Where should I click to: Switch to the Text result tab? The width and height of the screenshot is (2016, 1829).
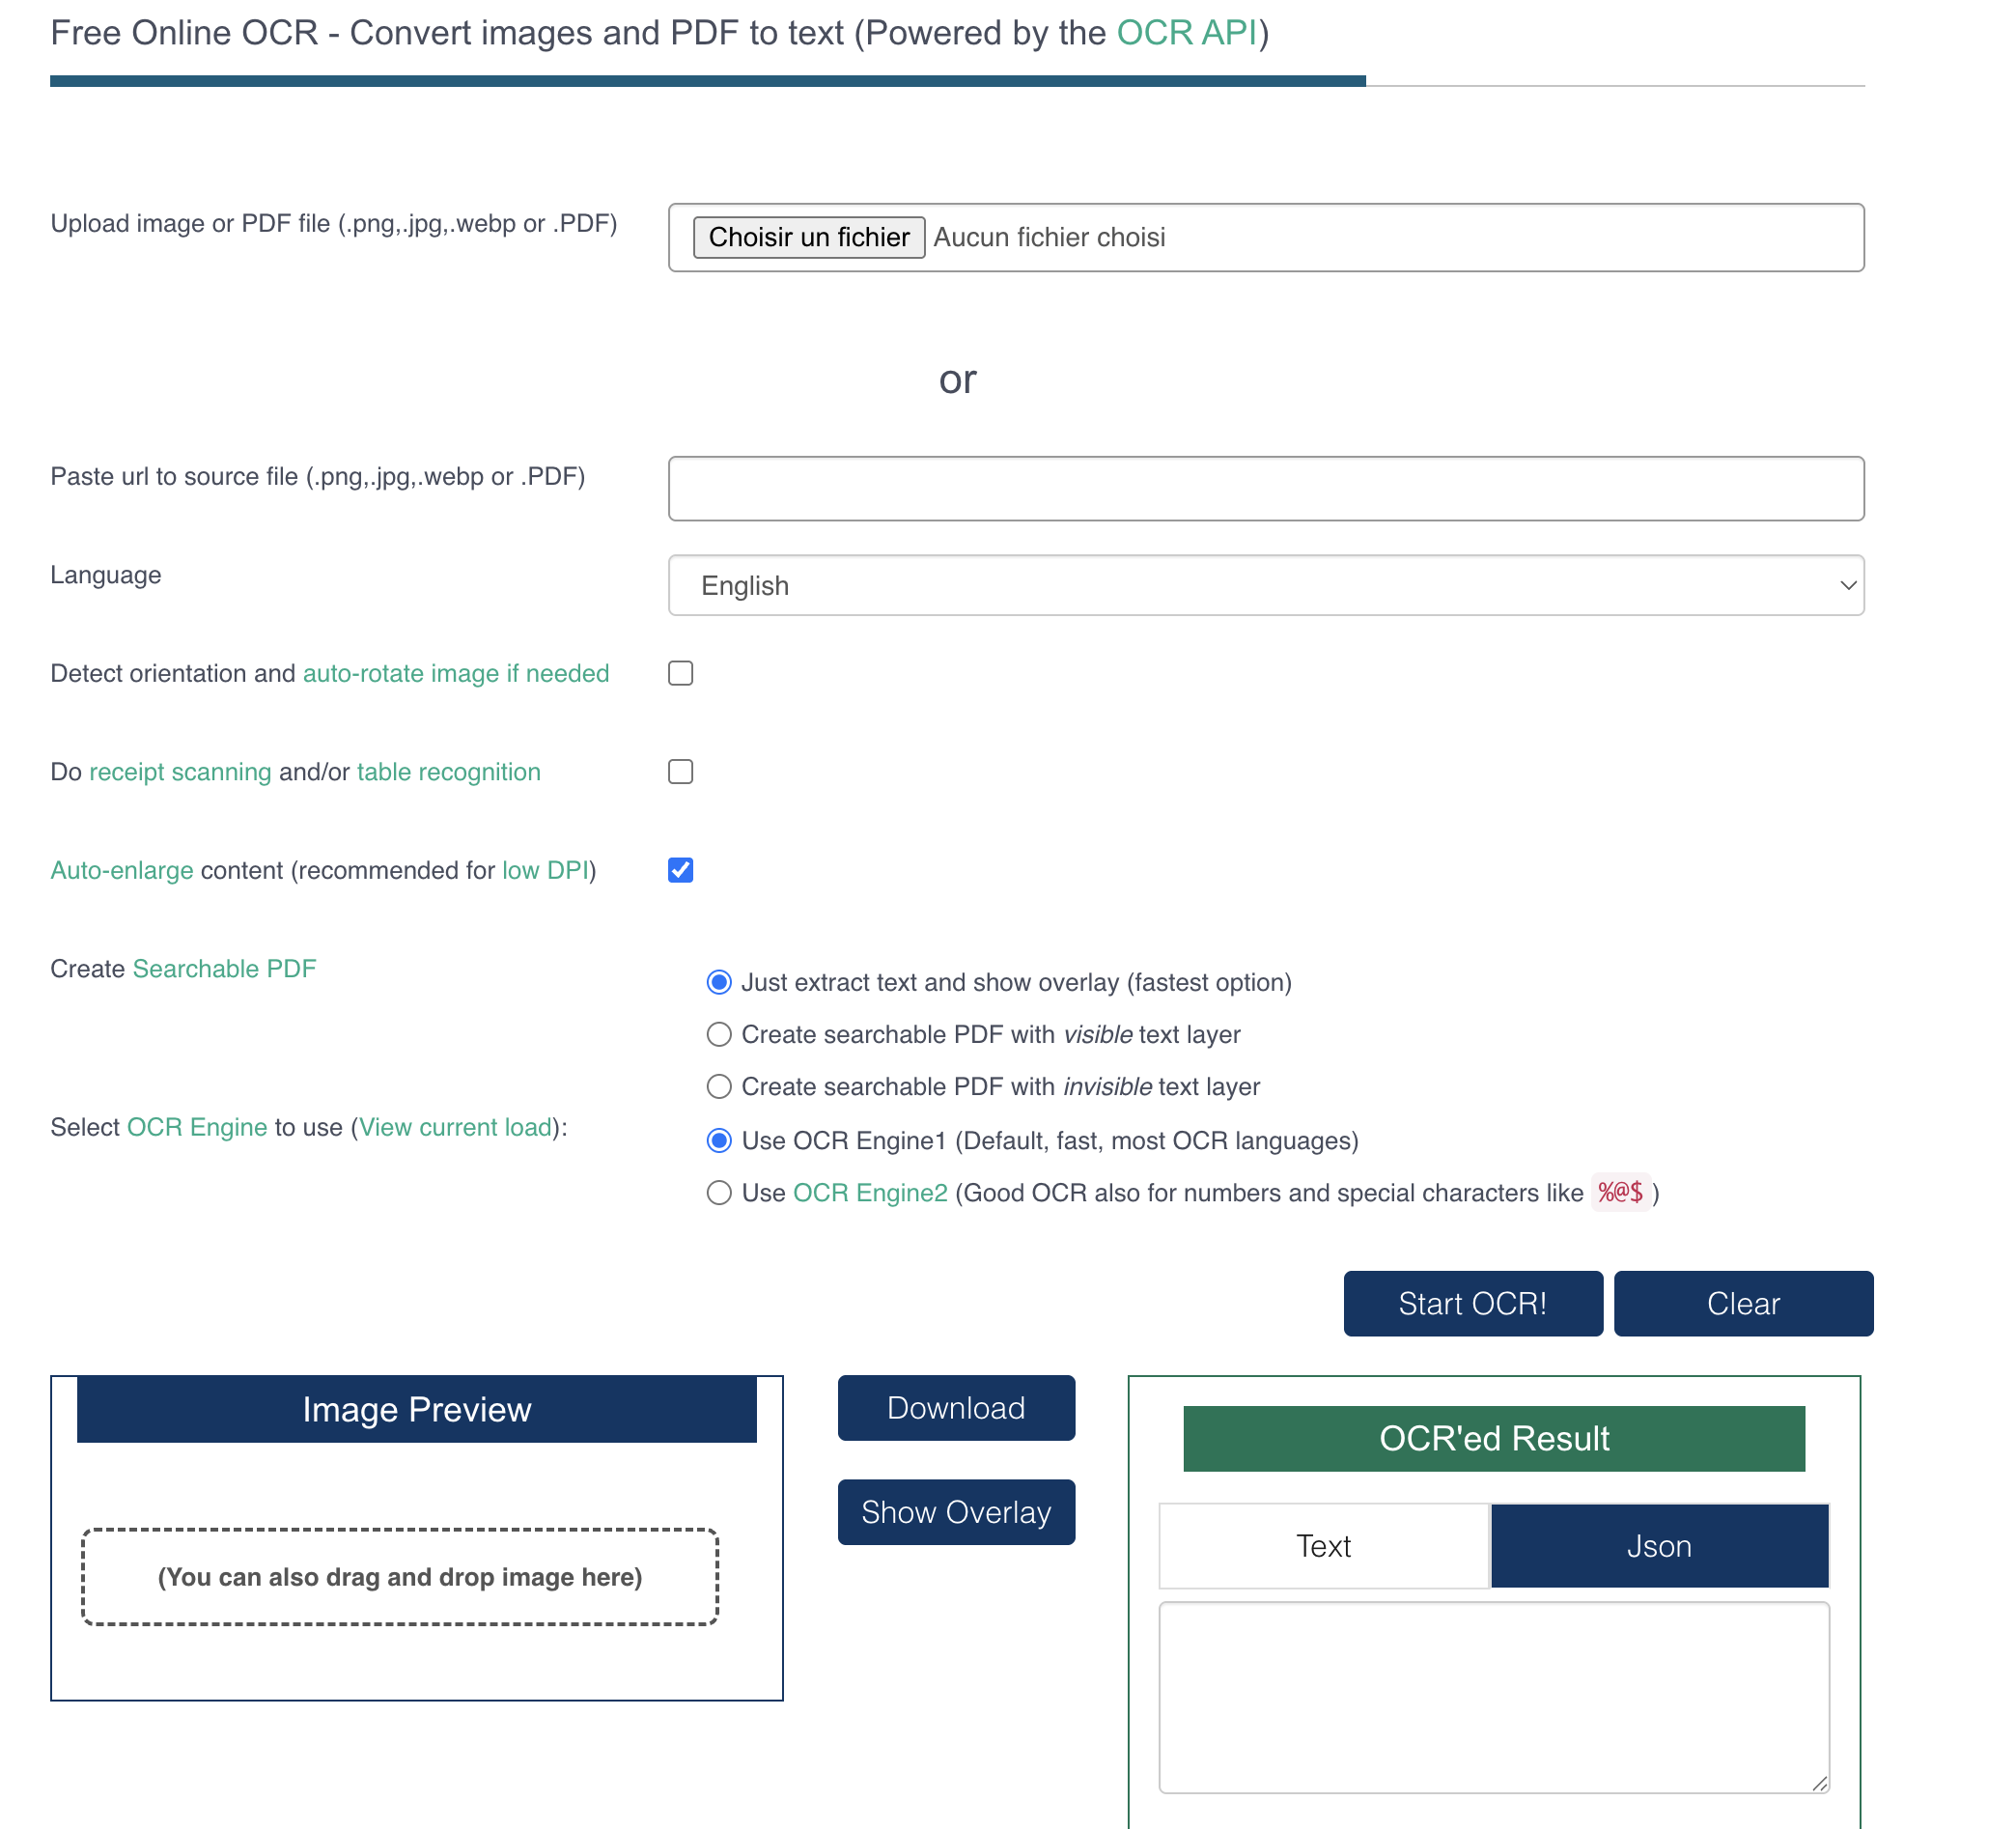click(1323, 1545)
